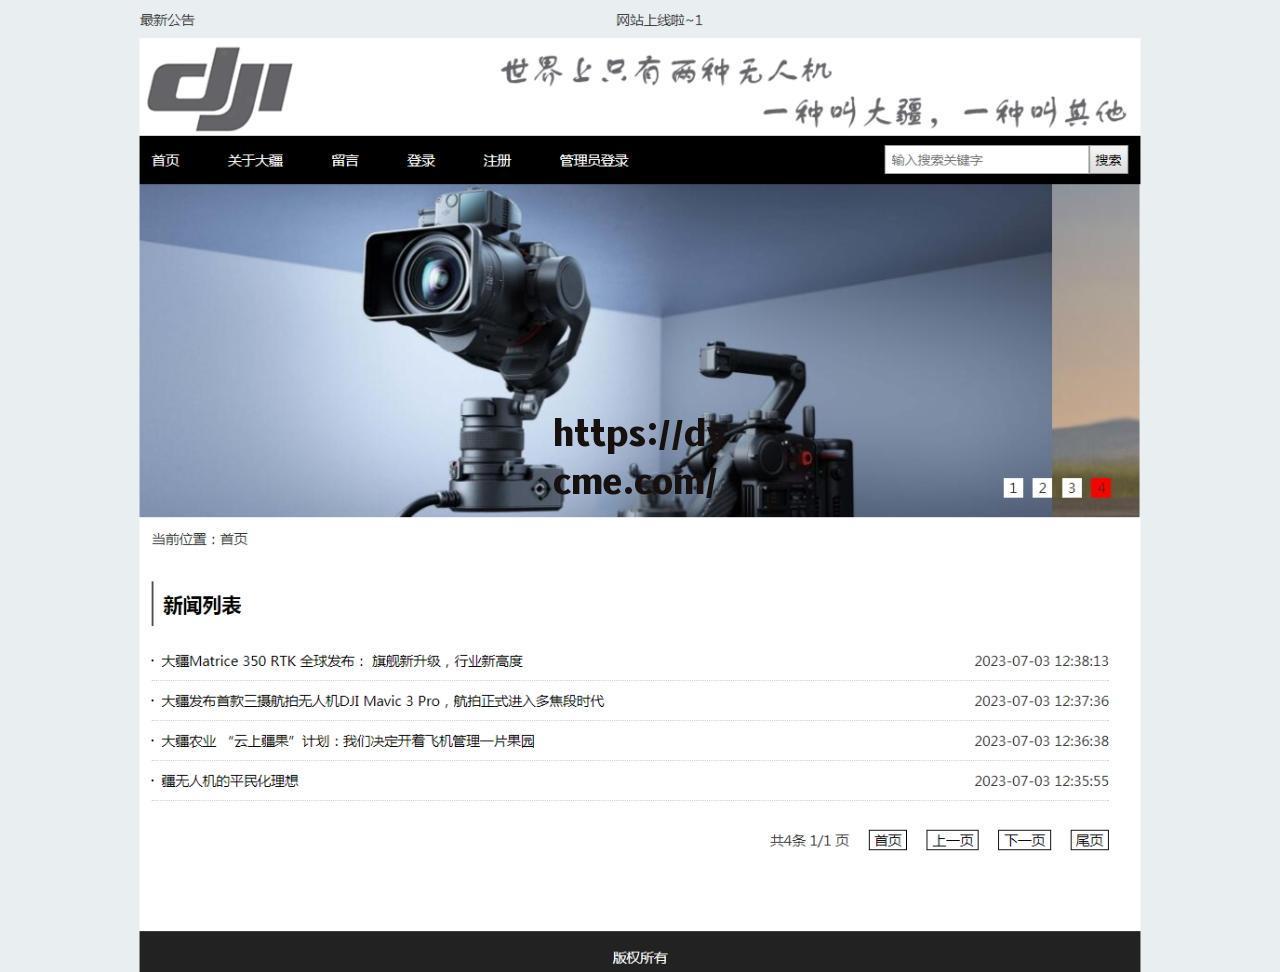Select carousel slide indicator 3
This screenshot has height=972, width=1280.
coord(1072,488)
